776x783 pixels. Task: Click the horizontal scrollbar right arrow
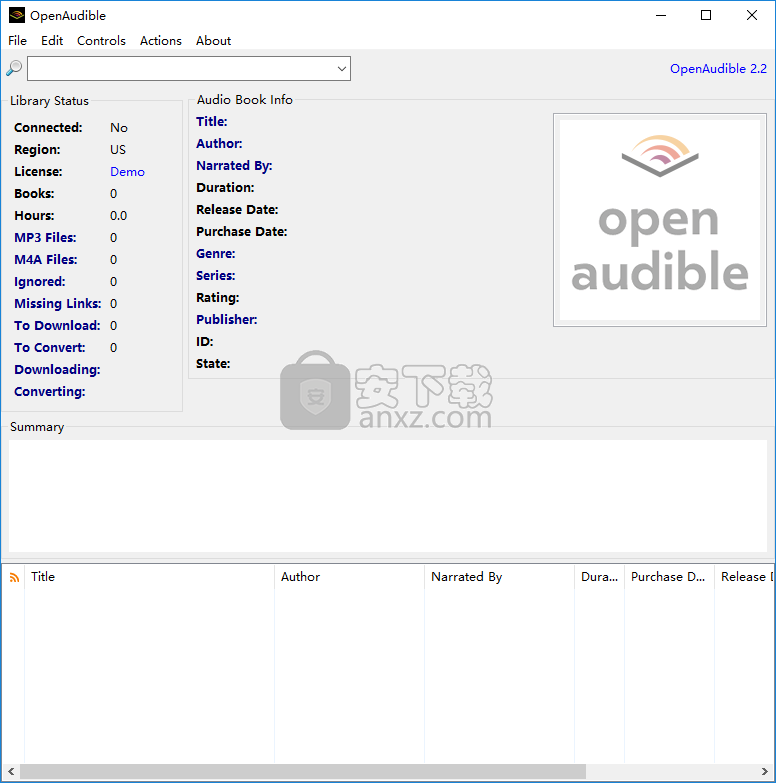click(x=765, y=772)
